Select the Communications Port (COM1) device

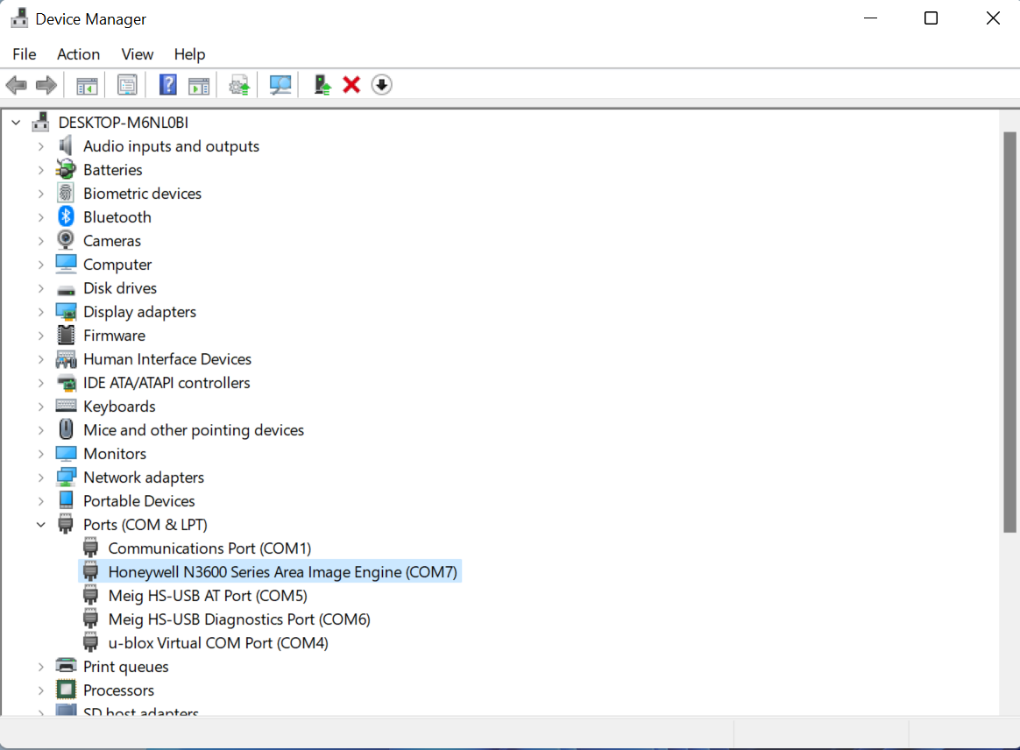[x=209, y=548]
